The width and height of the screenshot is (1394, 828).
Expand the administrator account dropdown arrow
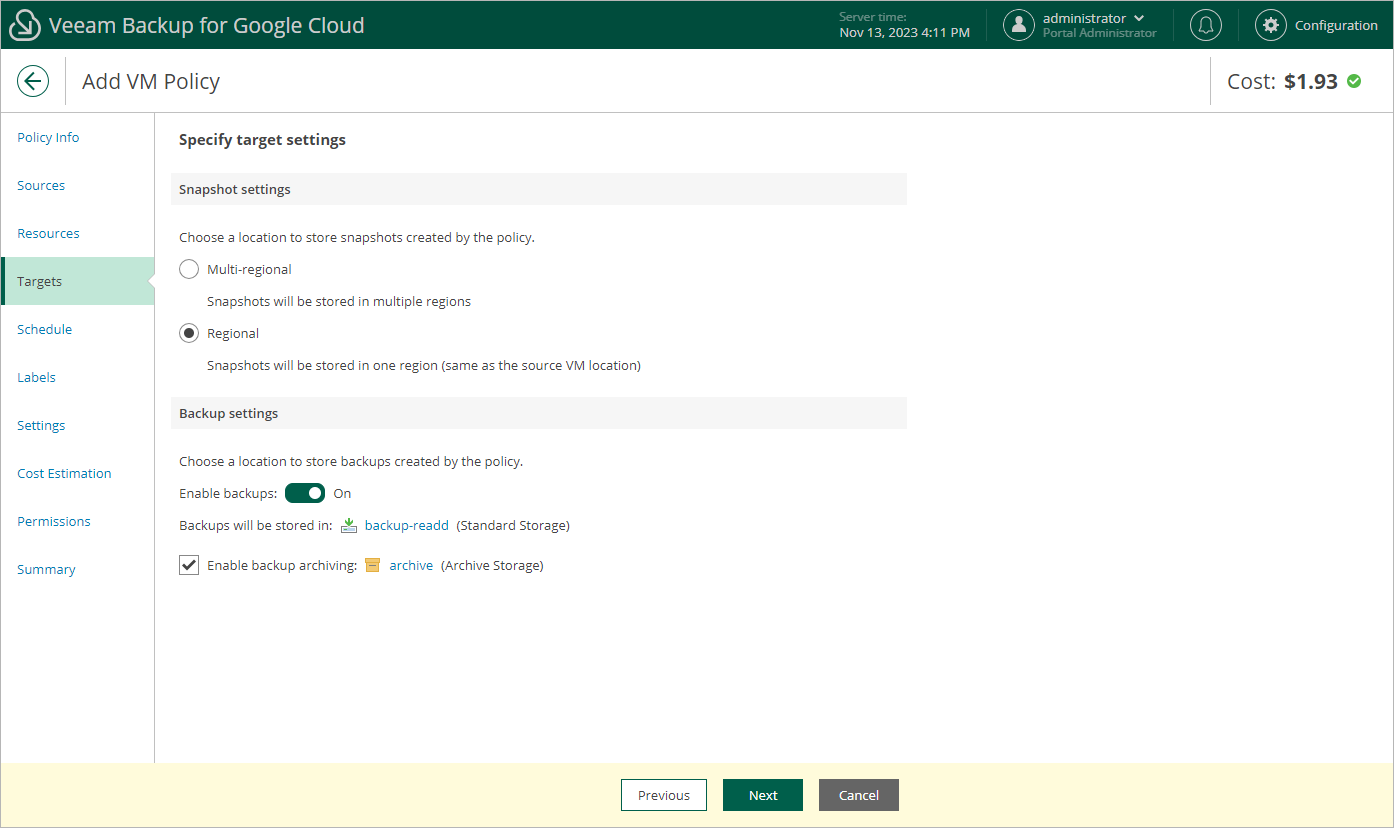pyautogui.click(x=1139, y=18)
